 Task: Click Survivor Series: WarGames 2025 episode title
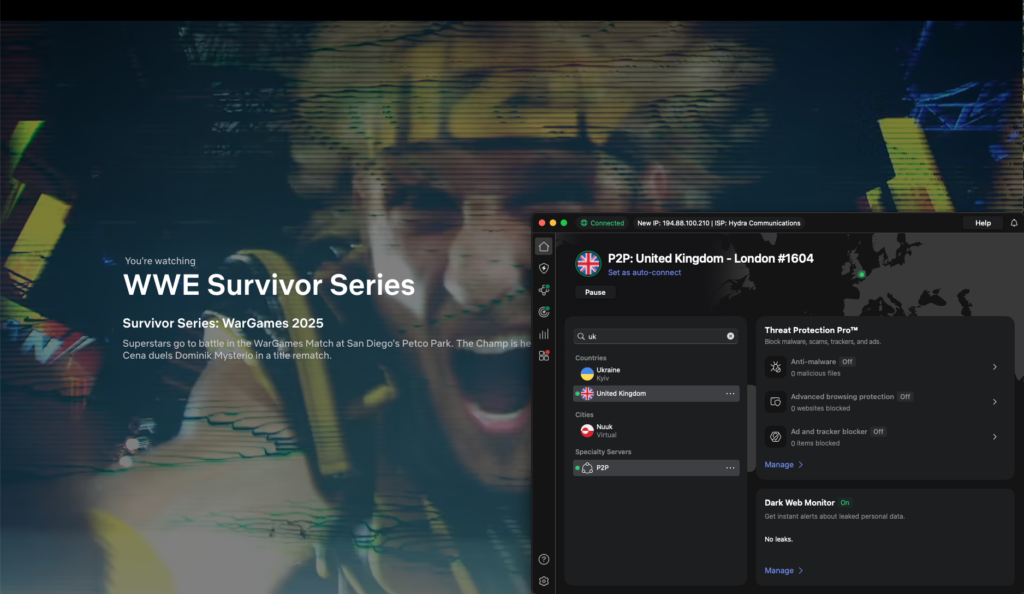coord(223,323)
